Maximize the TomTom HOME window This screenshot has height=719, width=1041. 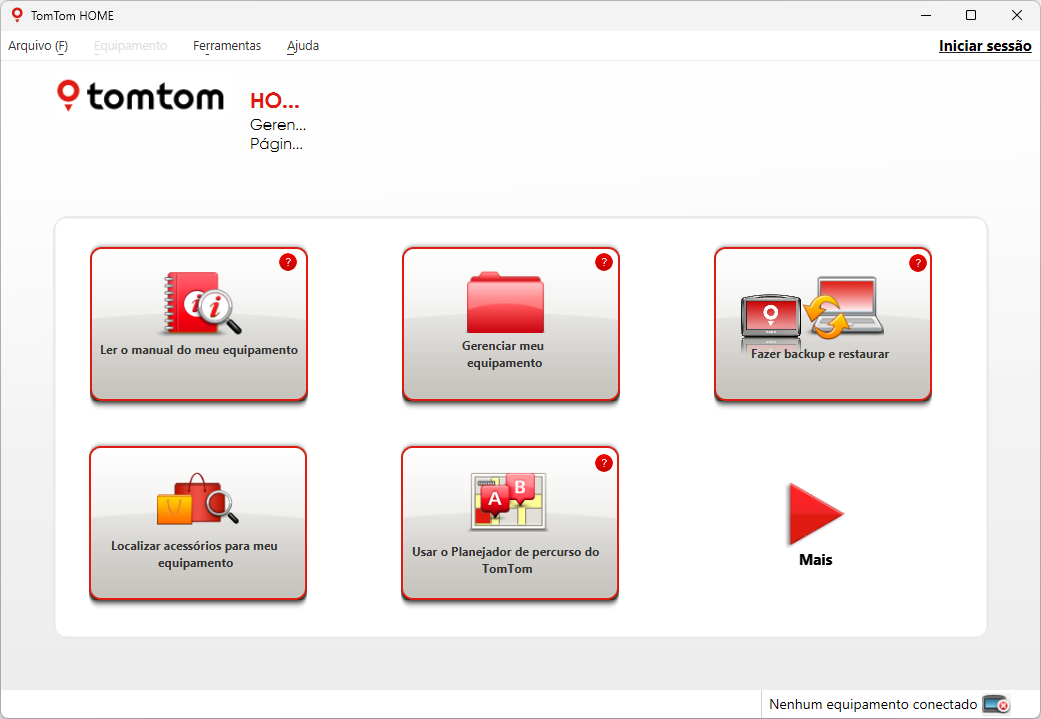pos(971,15)
